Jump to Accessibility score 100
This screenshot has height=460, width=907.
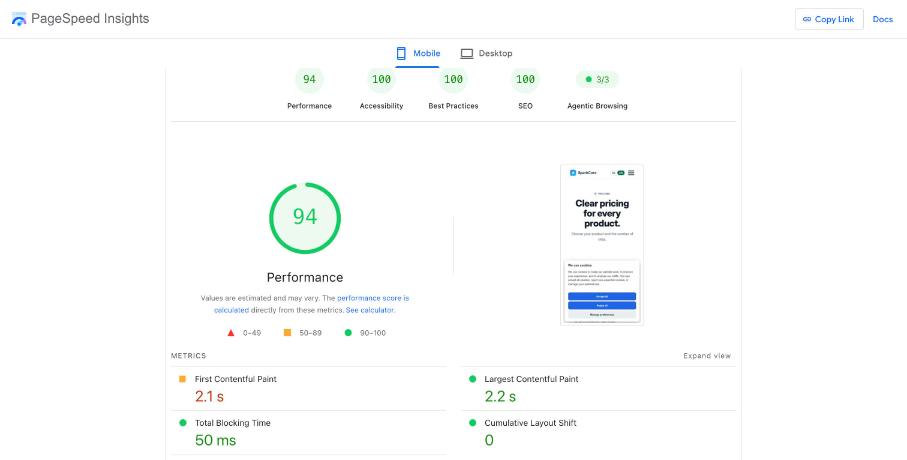coord(381,79)
